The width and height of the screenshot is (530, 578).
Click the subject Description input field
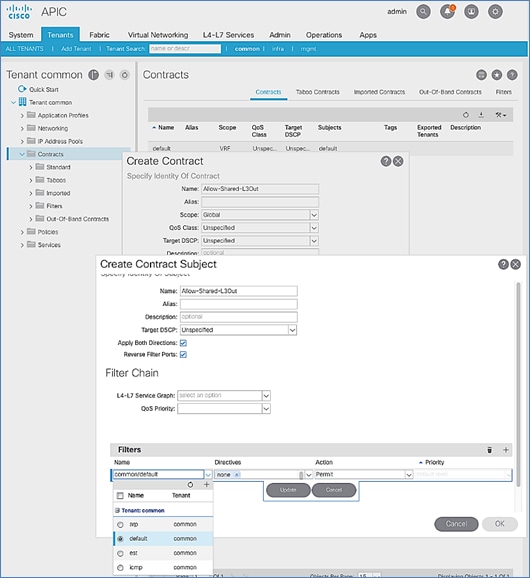pyautogui.click(x=238, y=317)
